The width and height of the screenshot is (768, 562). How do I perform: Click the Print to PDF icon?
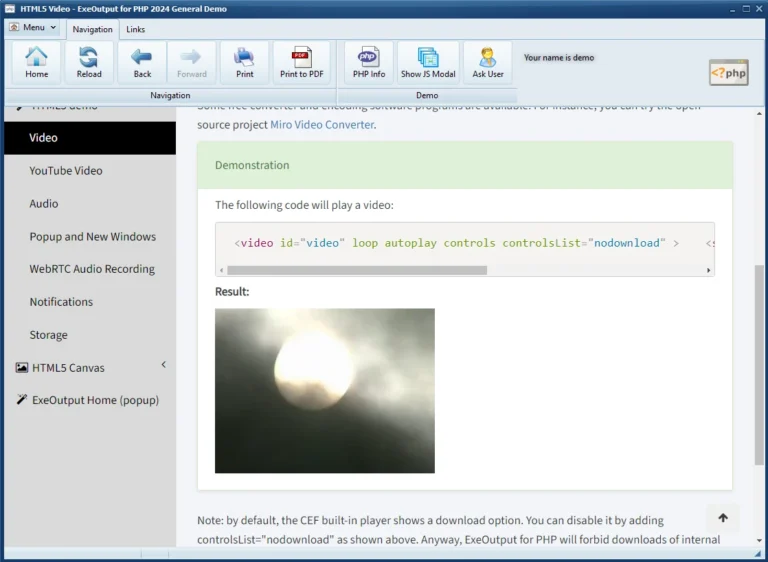301,62
